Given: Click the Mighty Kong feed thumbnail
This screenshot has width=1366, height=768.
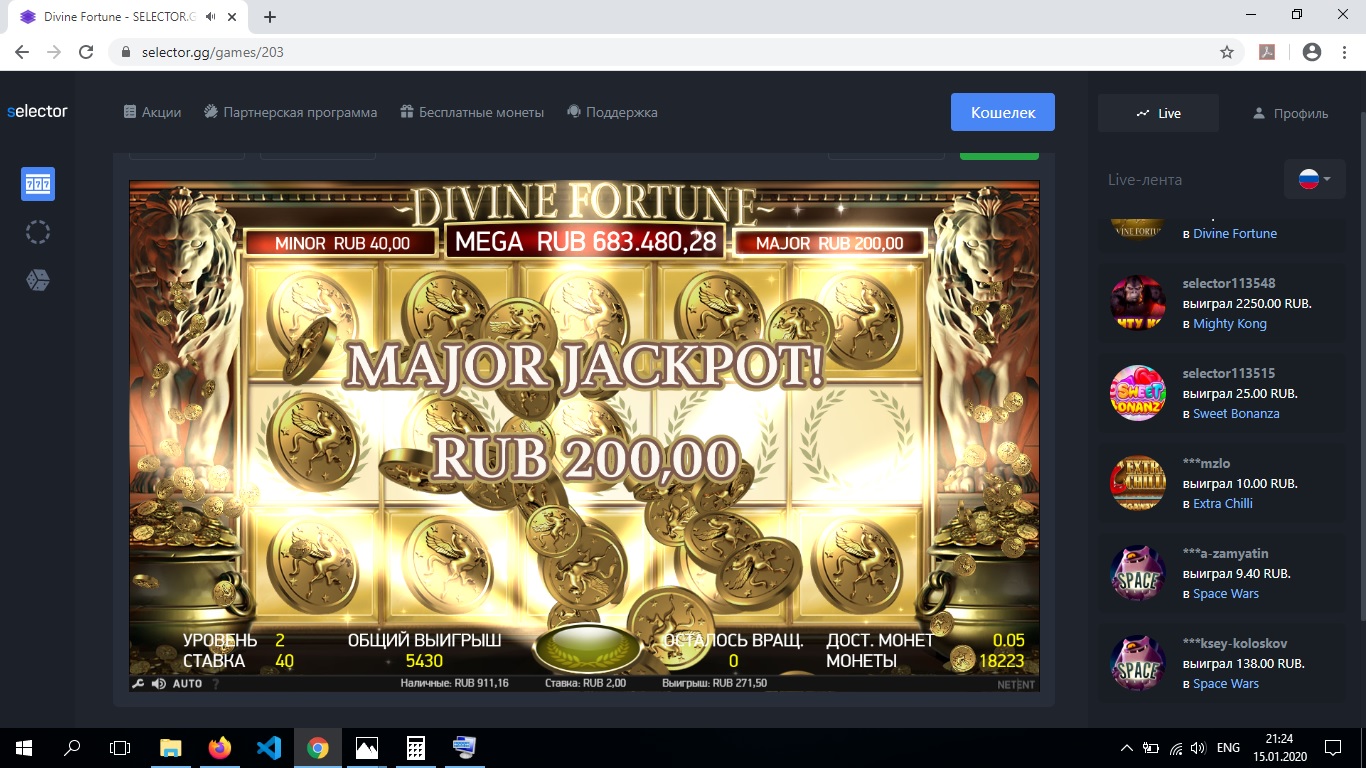Looking at the screenshot, I should 1138,303.
